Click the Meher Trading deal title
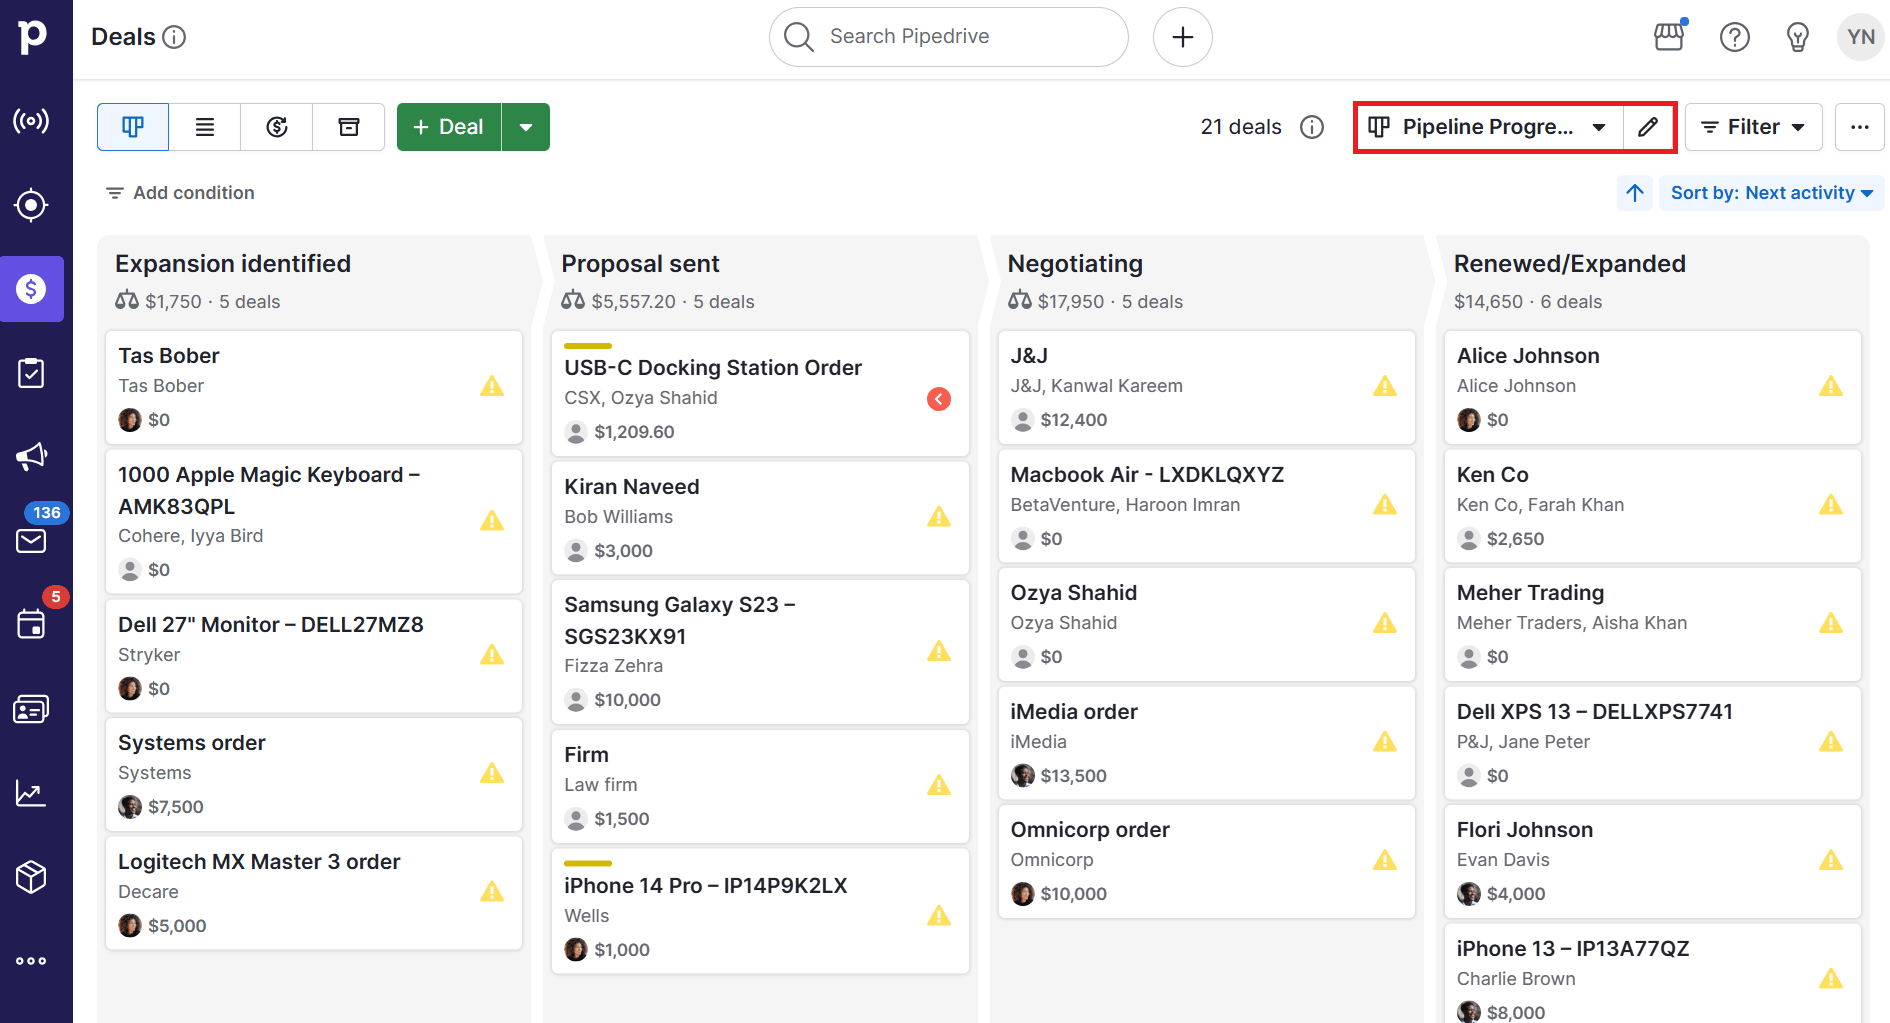 click(x=1530, y=593)
